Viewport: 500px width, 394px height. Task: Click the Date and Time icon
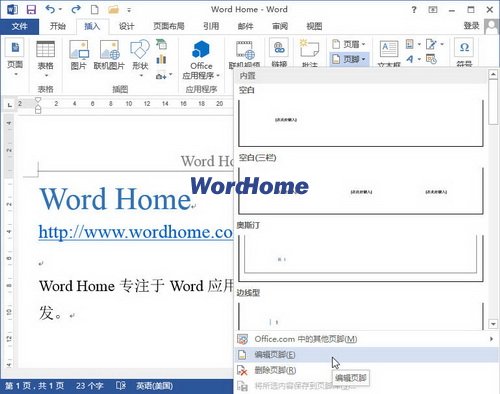(431, 59)
